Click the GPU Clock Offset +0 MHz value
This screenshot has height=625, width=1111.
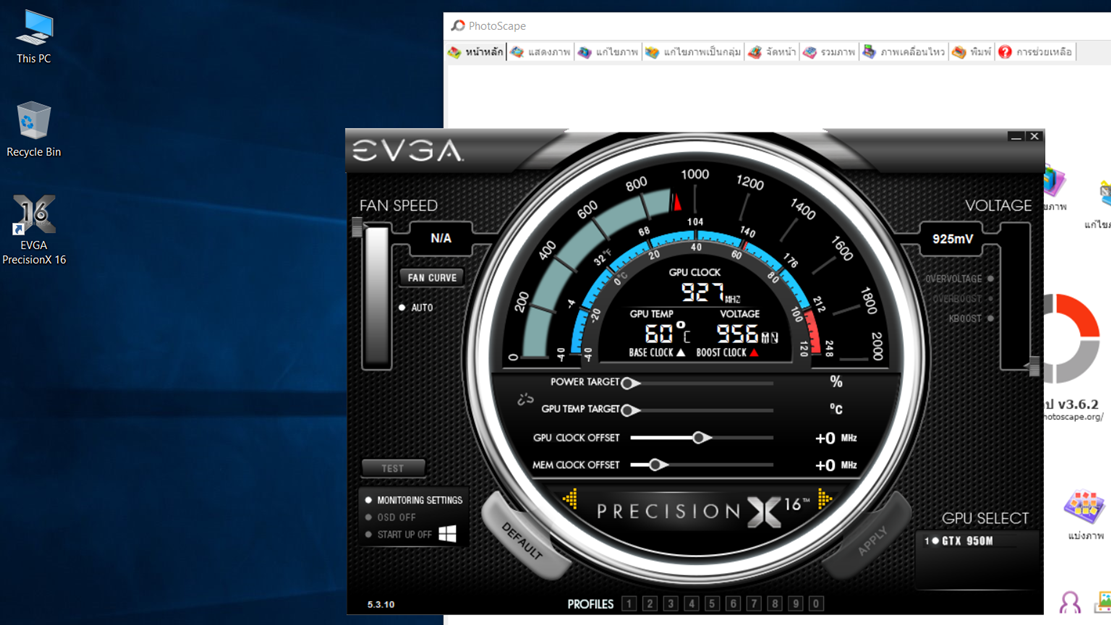coord(836,438)
